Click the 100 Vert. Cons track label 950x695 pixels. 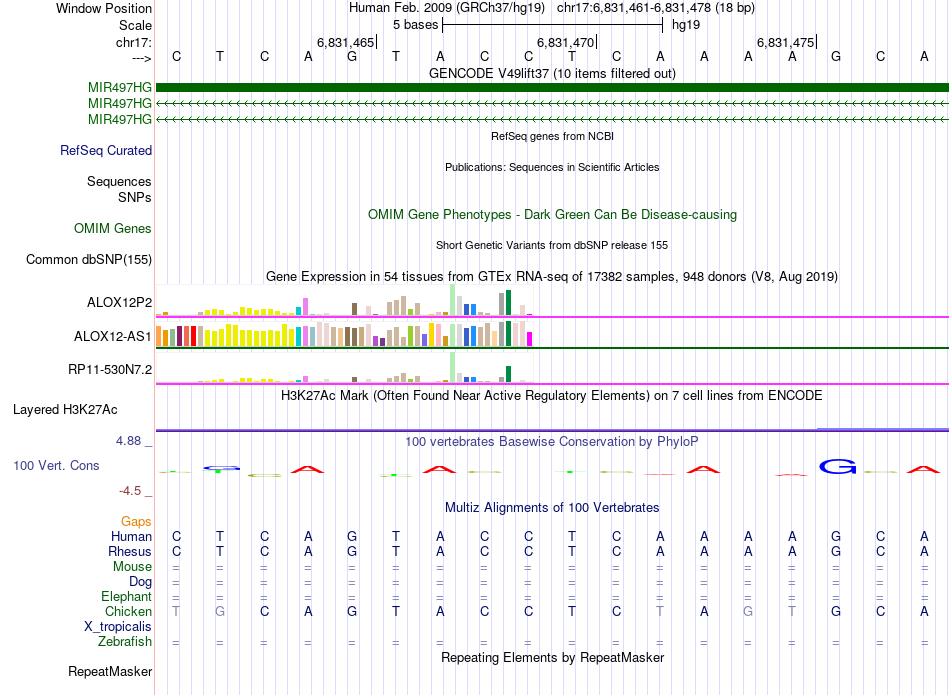[56, 465]
